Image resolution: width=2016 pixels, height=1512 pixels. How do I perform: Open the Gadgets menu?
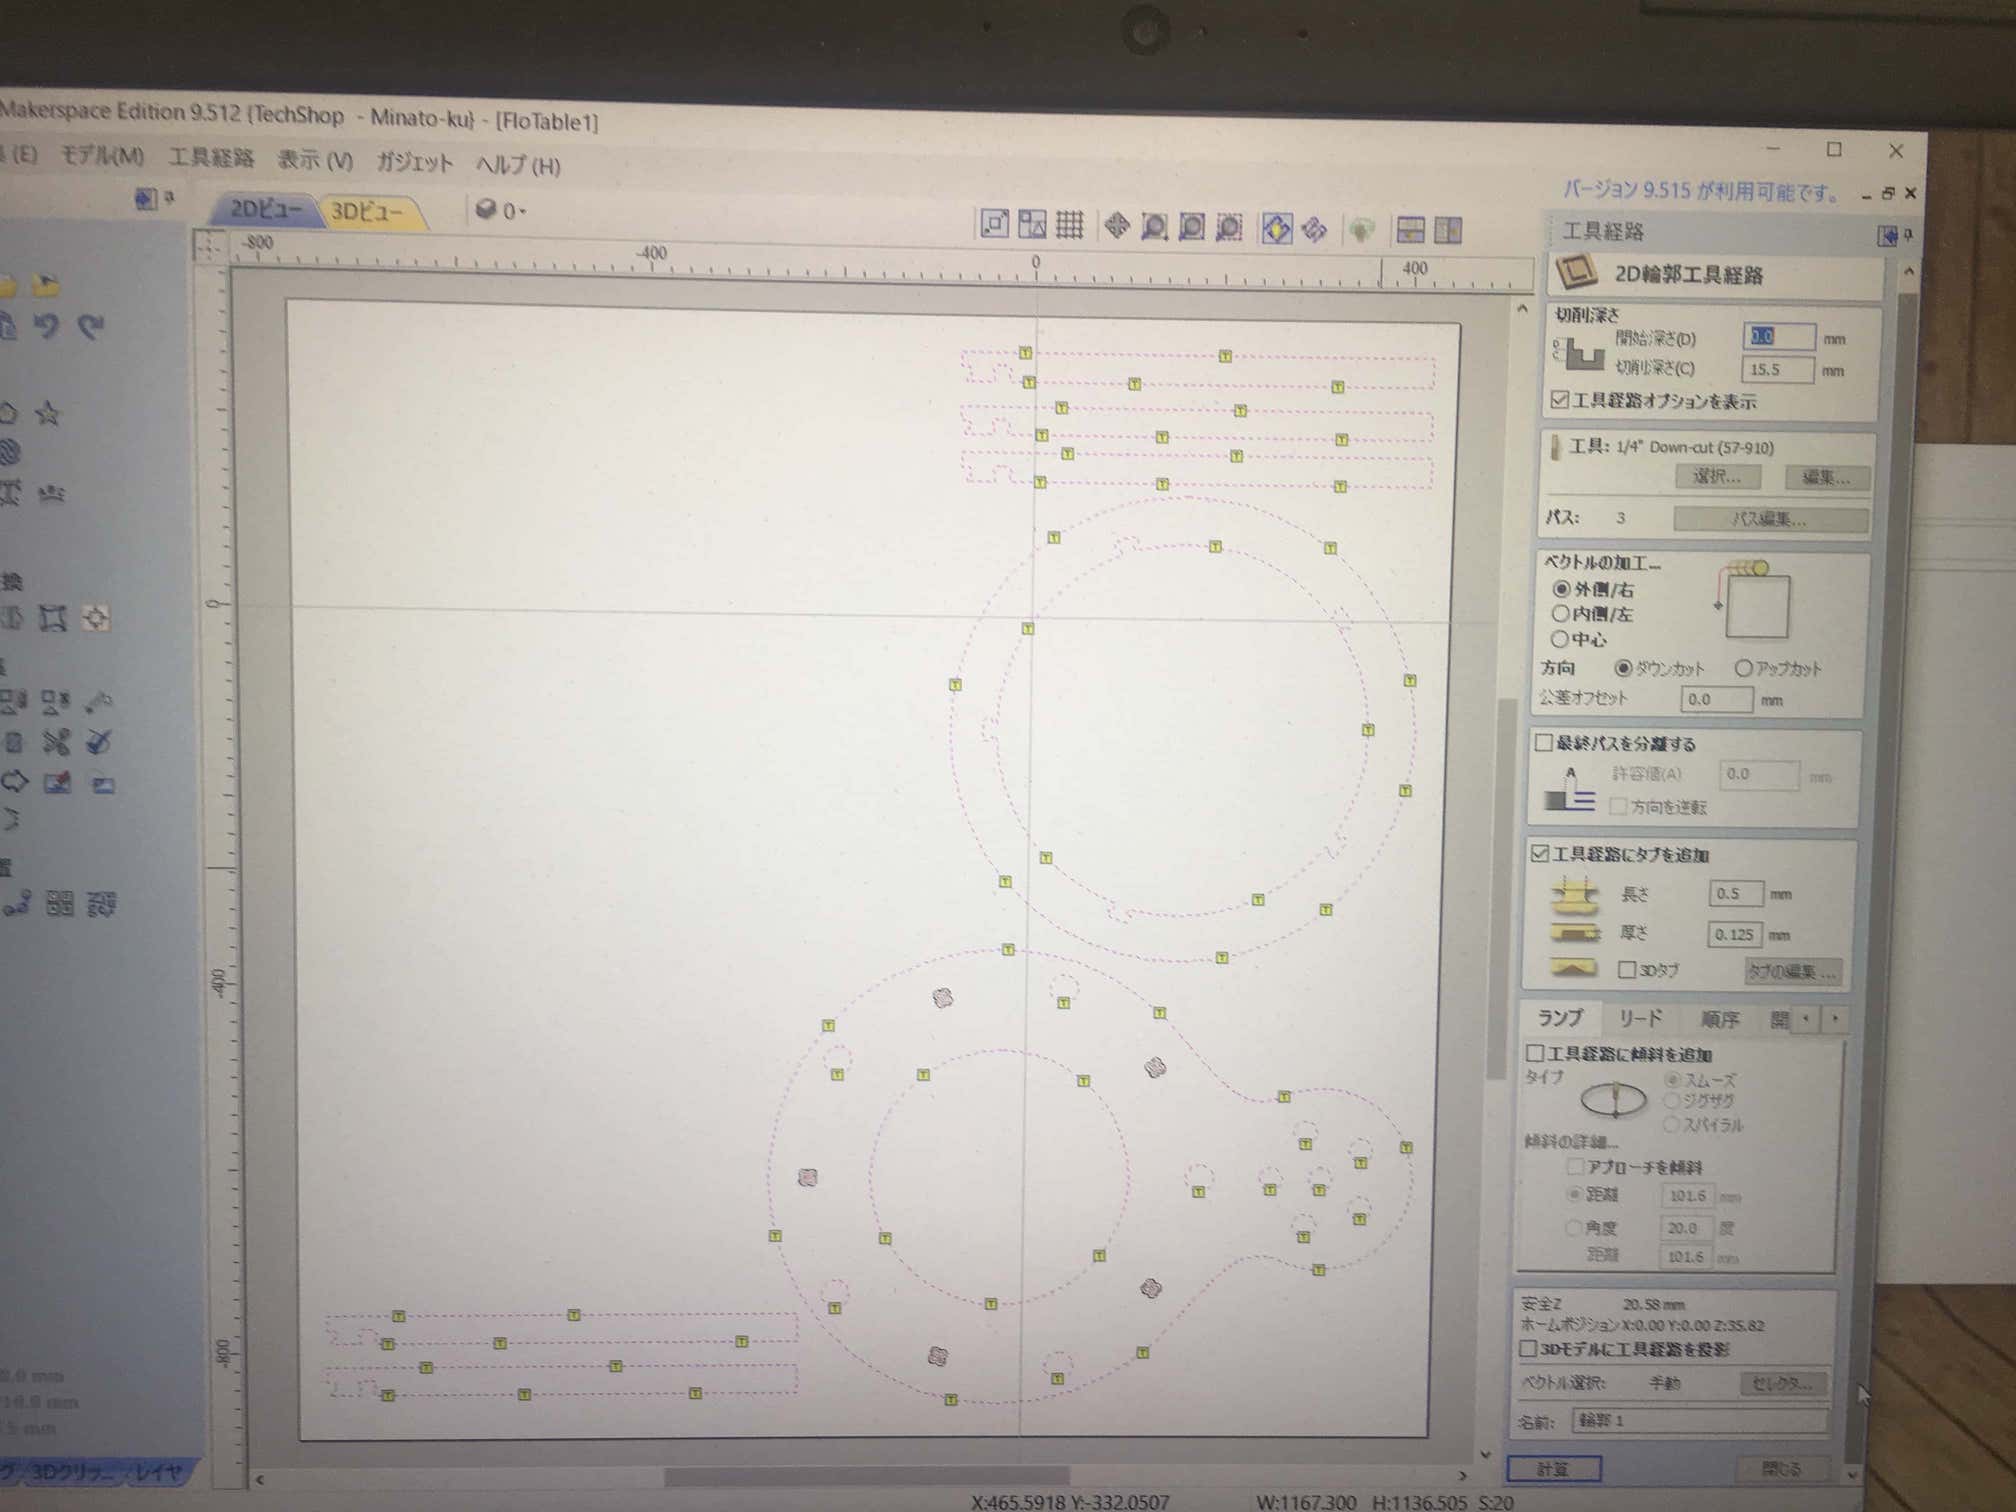pos(414,162)
